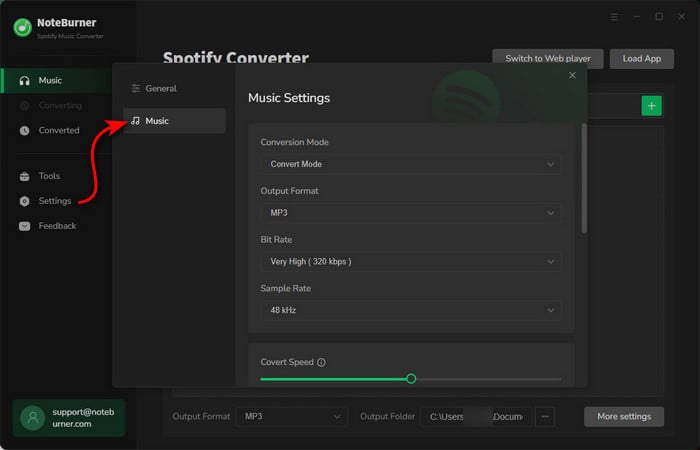Click the user avatar icon
700x450 pixels.
33,418
